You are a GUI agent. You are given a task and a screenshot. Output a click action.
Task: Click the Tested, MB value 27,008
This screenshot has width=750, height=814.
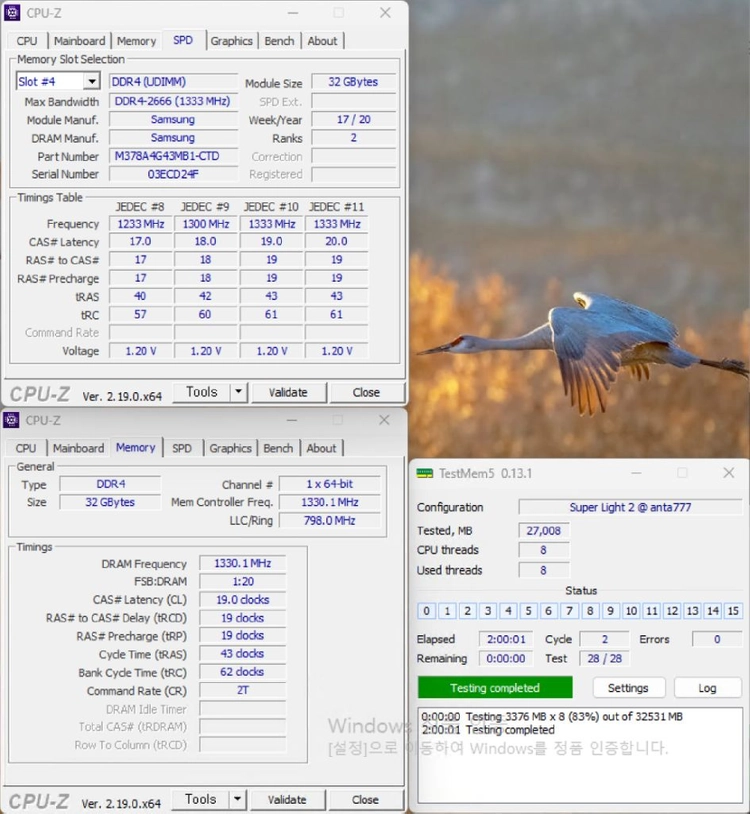click(543, 531)
